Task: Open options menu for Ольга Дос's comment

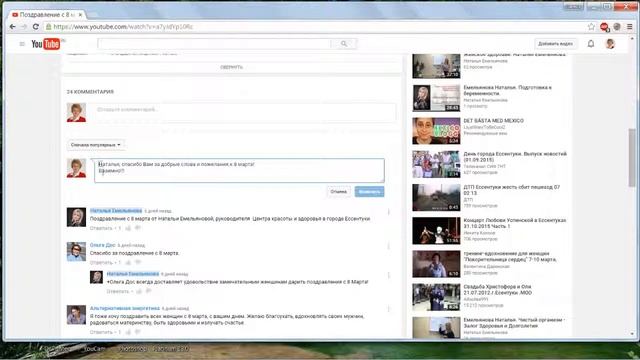Action: [389, 246]
